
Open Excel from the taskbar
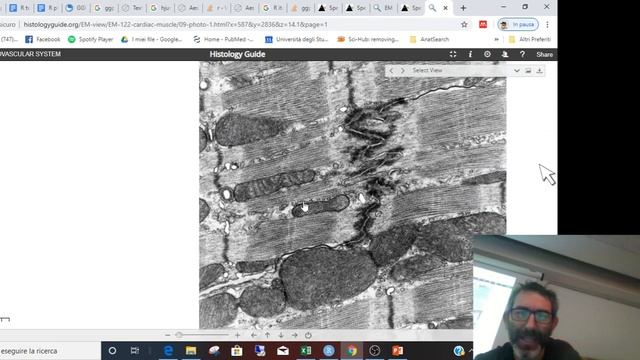click(x=306, y=351)
